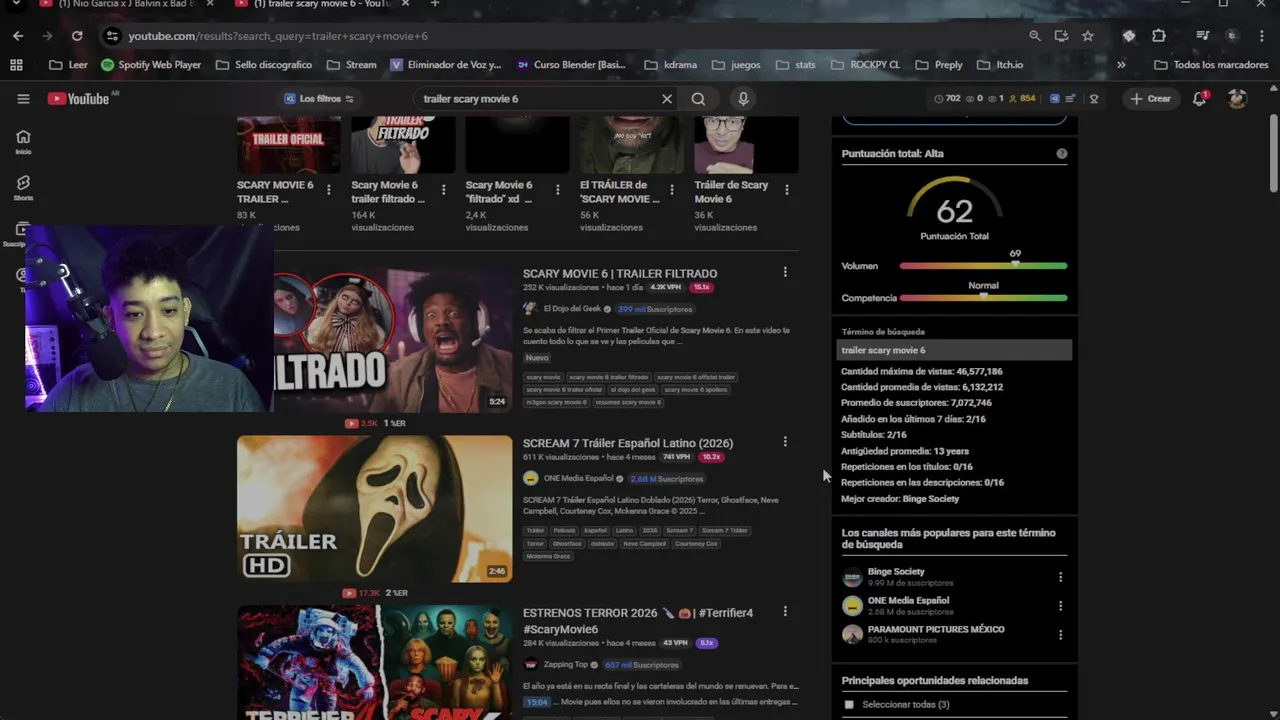
Task: Open the help icon beside Puntuación total
Action: point(1062,153)
